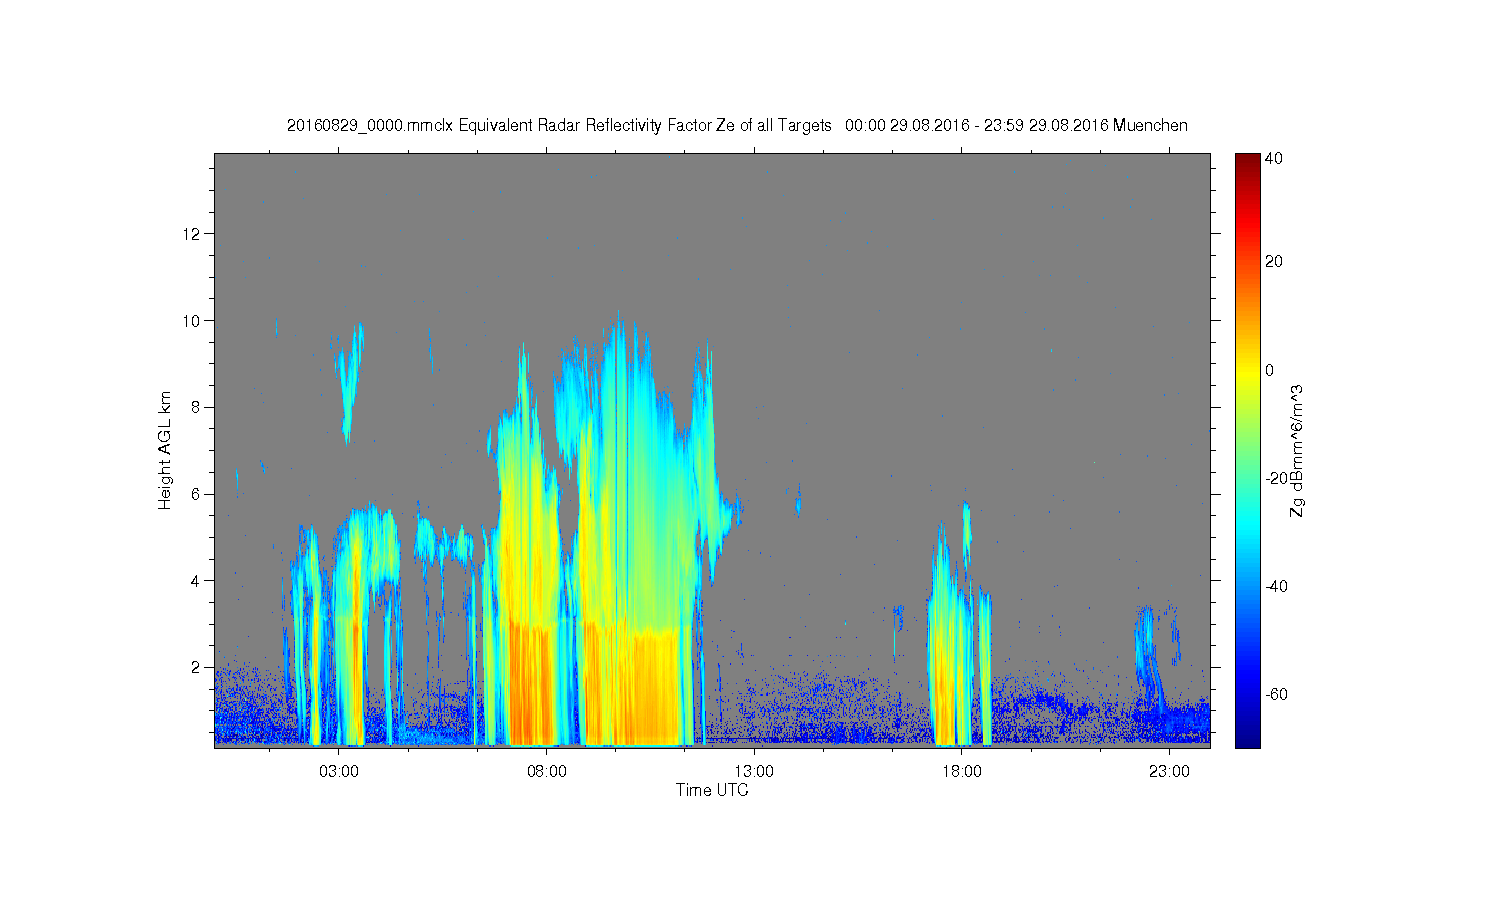Click the dark blue bottom of the colorbar
The height and width of the screenshot is (900, 1500).
1247,738
